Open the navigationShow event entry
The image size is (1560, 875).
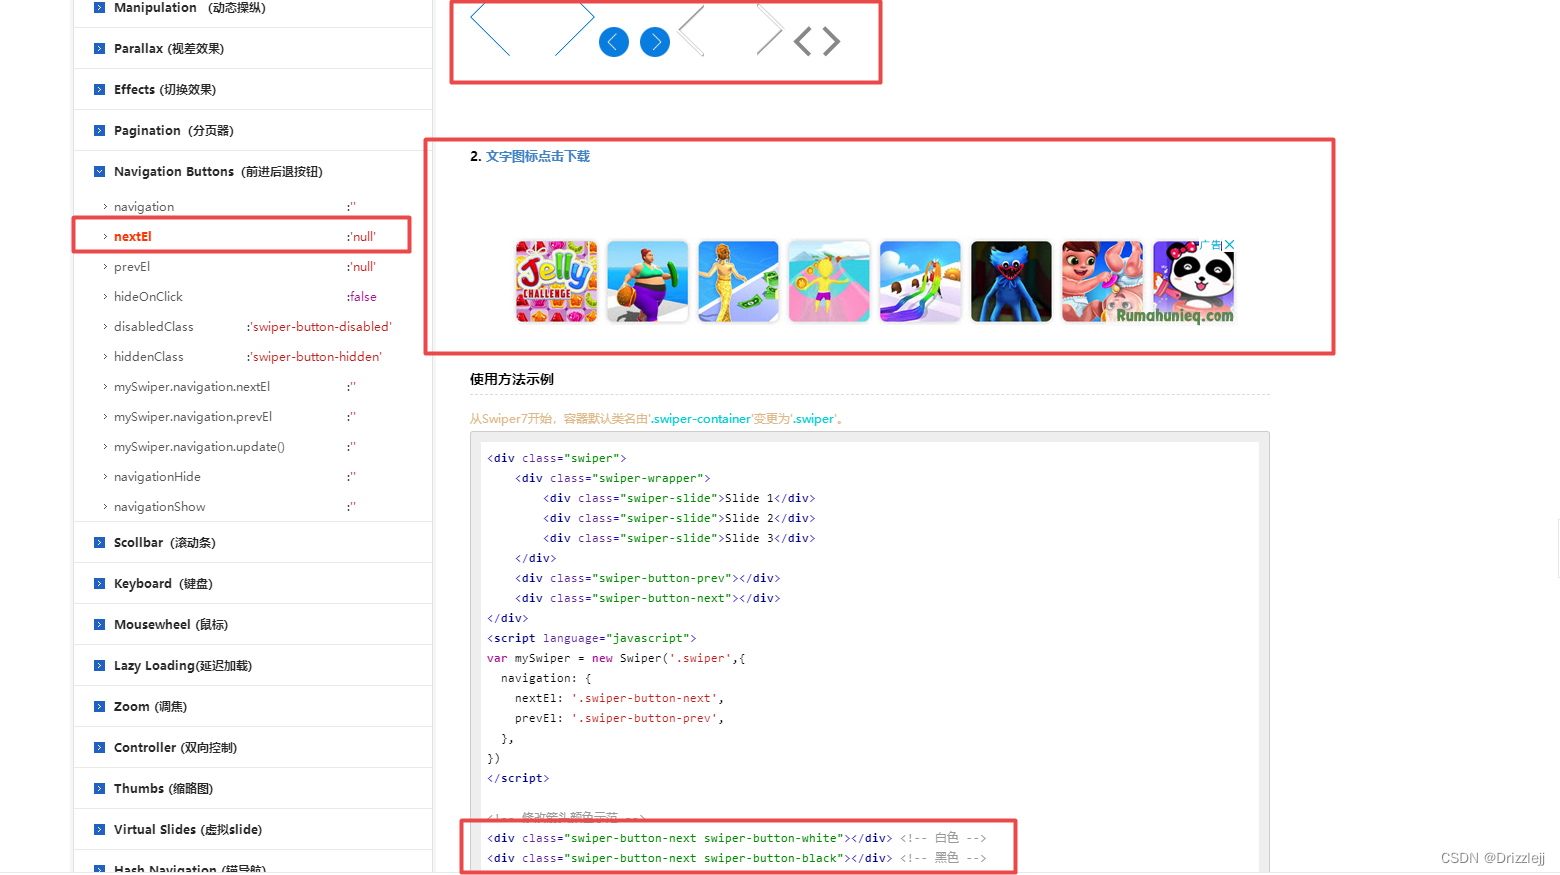click(160, 507)
